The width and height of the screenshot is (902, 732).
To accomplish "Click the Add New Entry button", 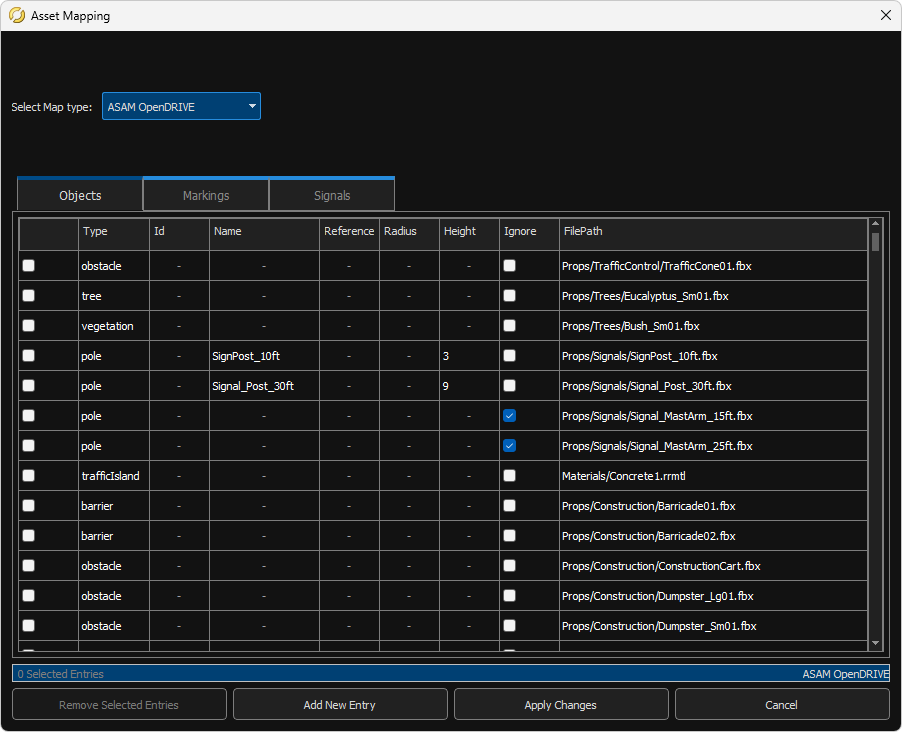I will pos(340,704).
